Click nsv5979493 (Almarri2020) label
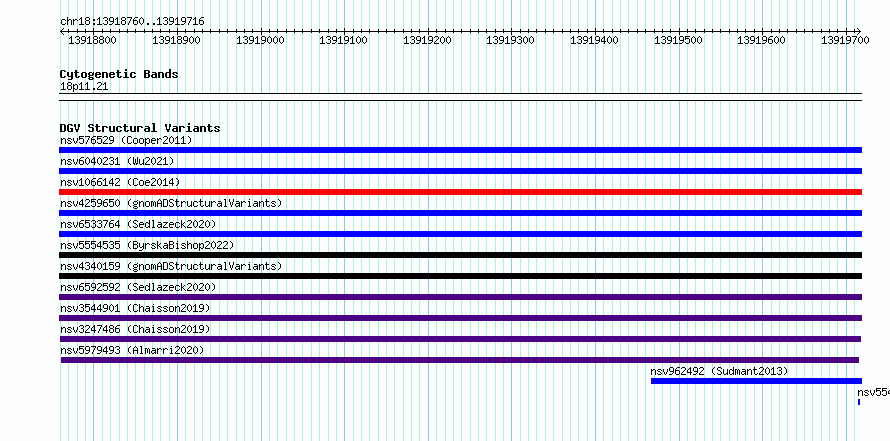 point(132,350)
